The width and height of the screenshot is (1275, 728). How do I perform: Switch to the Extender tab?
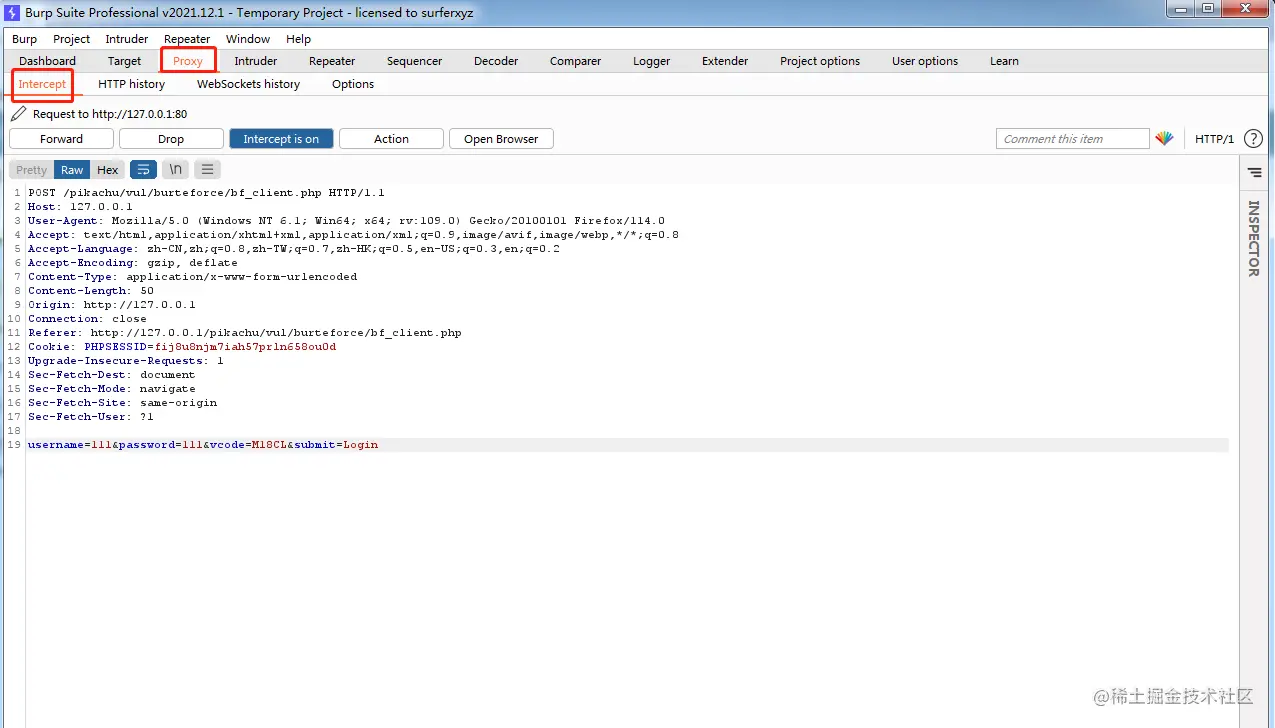(725, 61)
